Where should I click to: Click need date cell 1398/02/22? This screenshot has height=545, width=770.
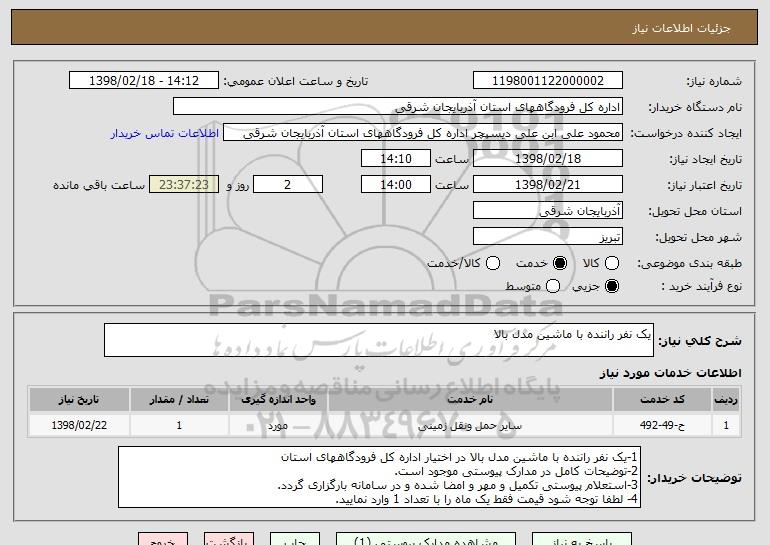[x=79, y=425]
